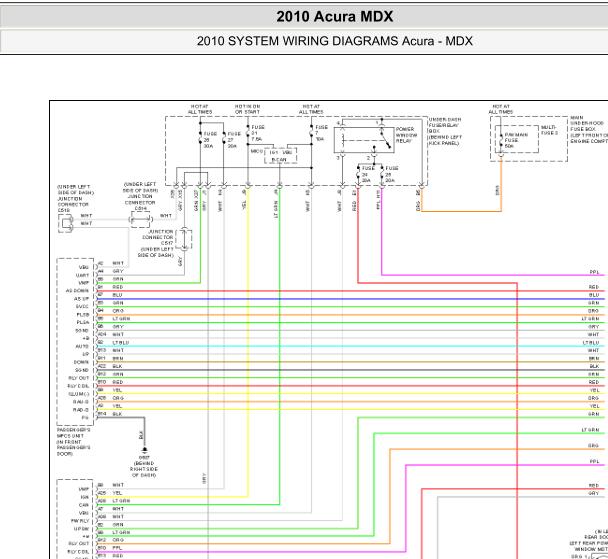Click the B-CAN box label
The height and width of the screenshot is (559, 608).
(279, 160)
